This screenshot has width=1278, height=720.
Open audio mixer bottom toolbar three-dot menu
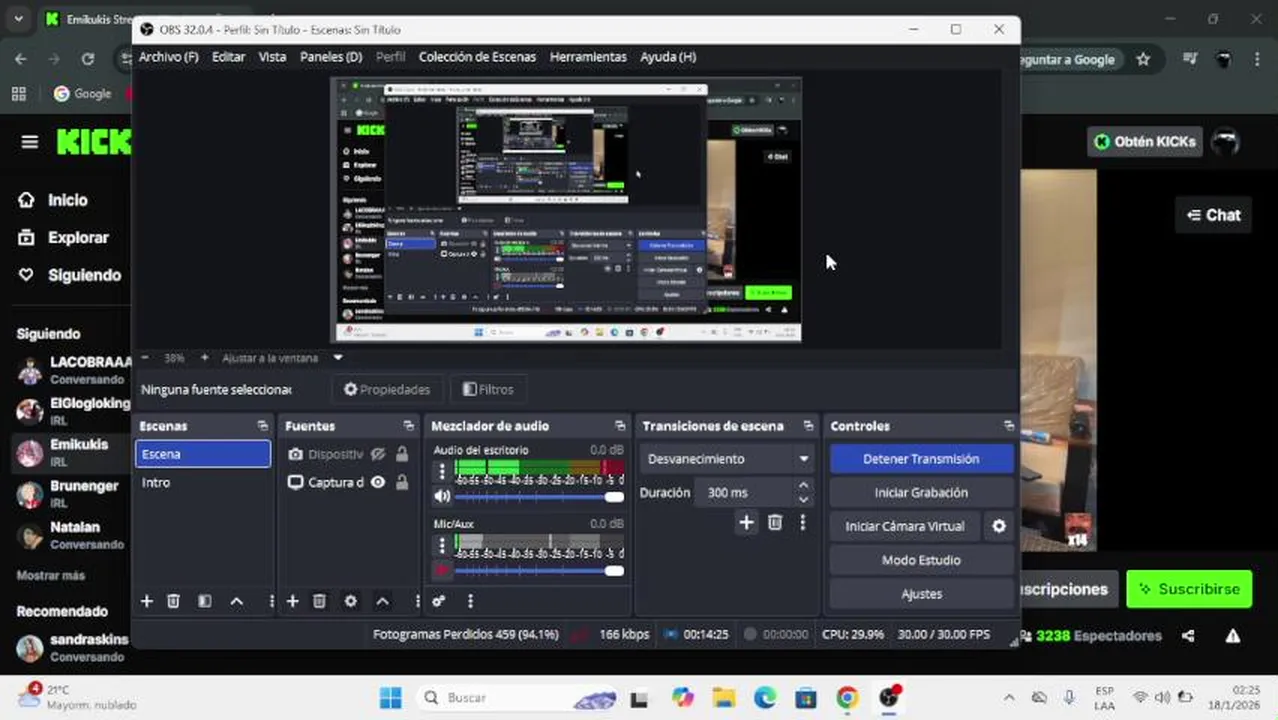[470, 601]
